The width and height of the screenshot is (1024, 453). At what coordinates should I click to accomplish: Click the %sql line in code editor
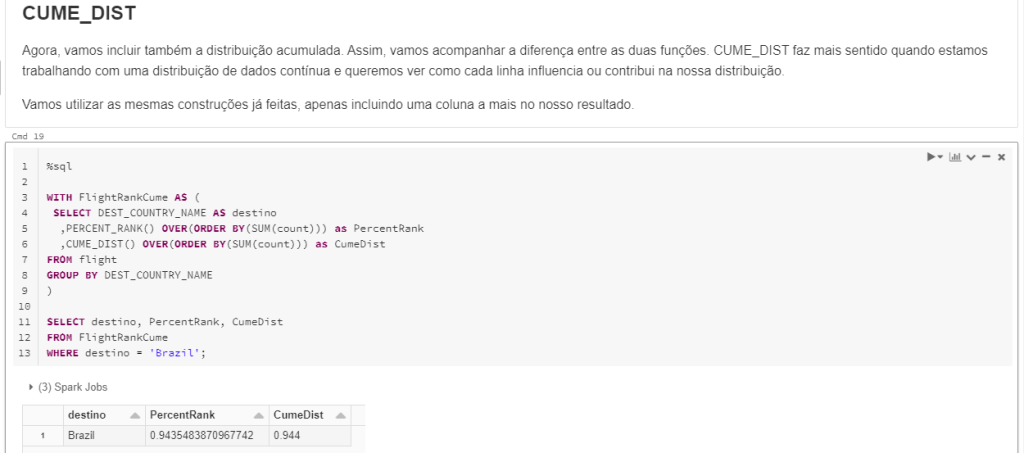pyautogui.click(x=60, y=166)
